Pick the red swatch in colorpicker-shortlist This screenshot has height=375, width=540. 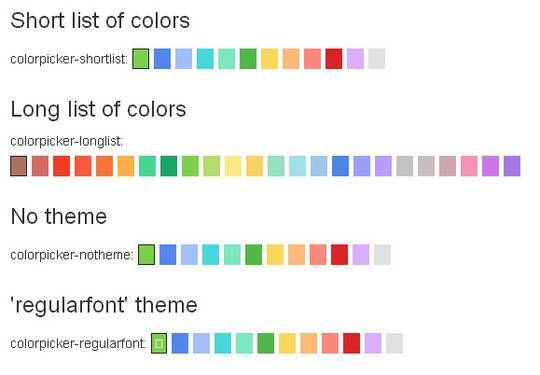point(334,59)
